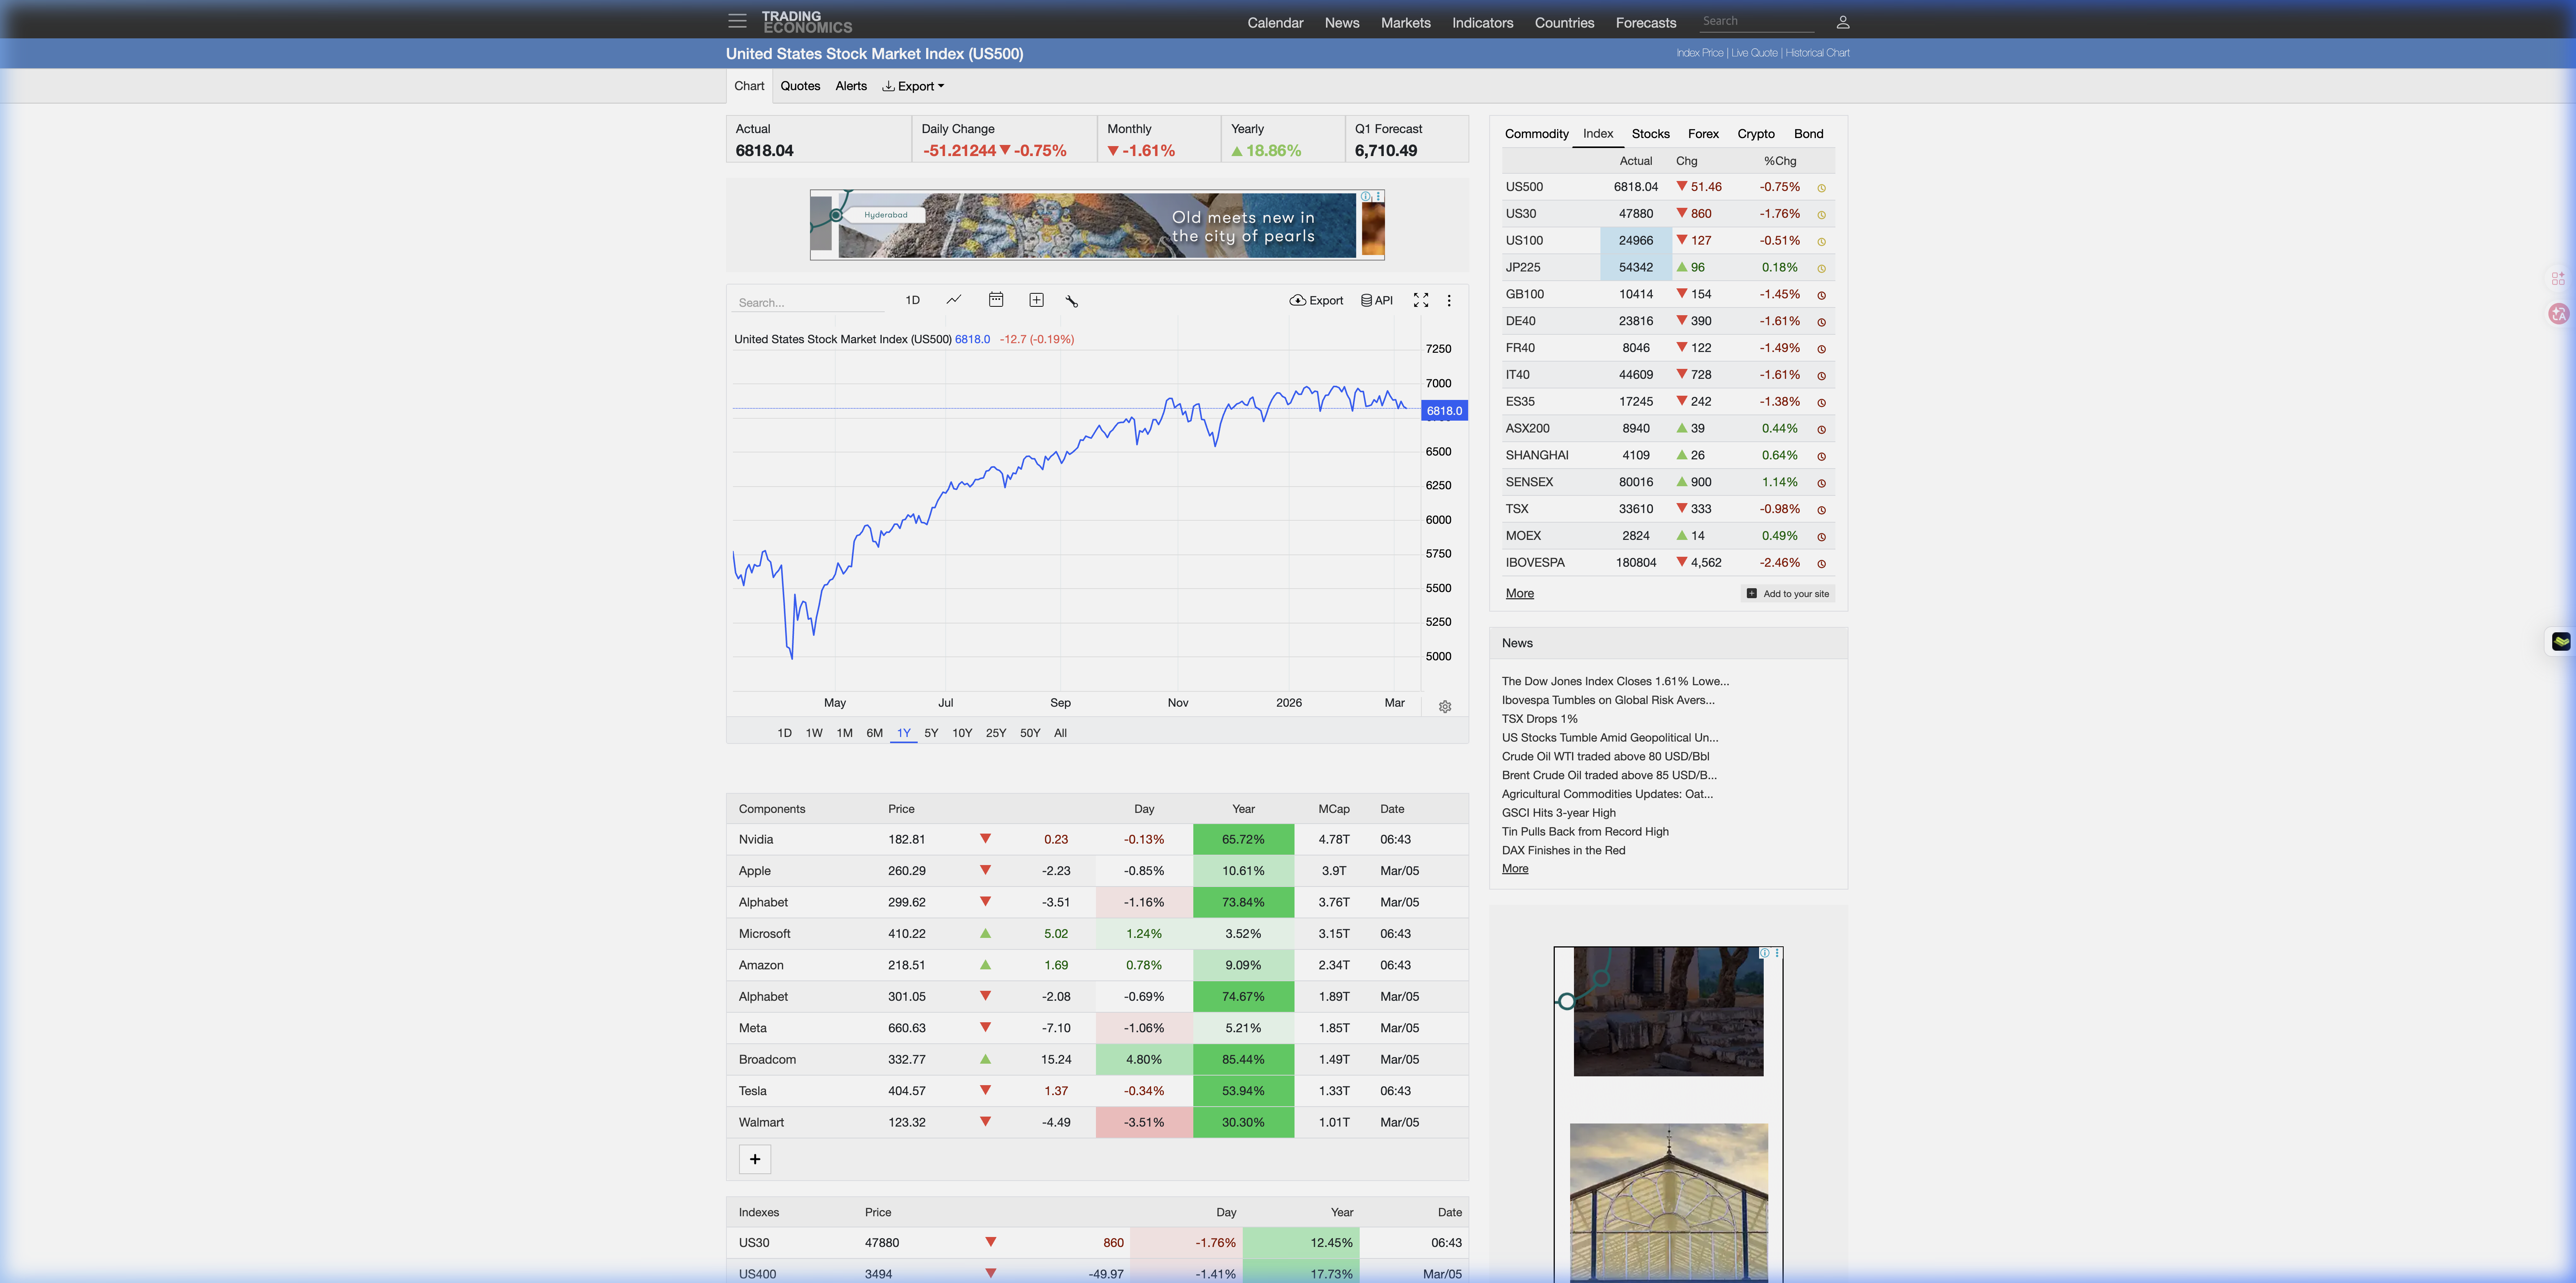2576x1283 pixels.
Task: Click the chart Search input field
Action: click(x=808, y=302)
